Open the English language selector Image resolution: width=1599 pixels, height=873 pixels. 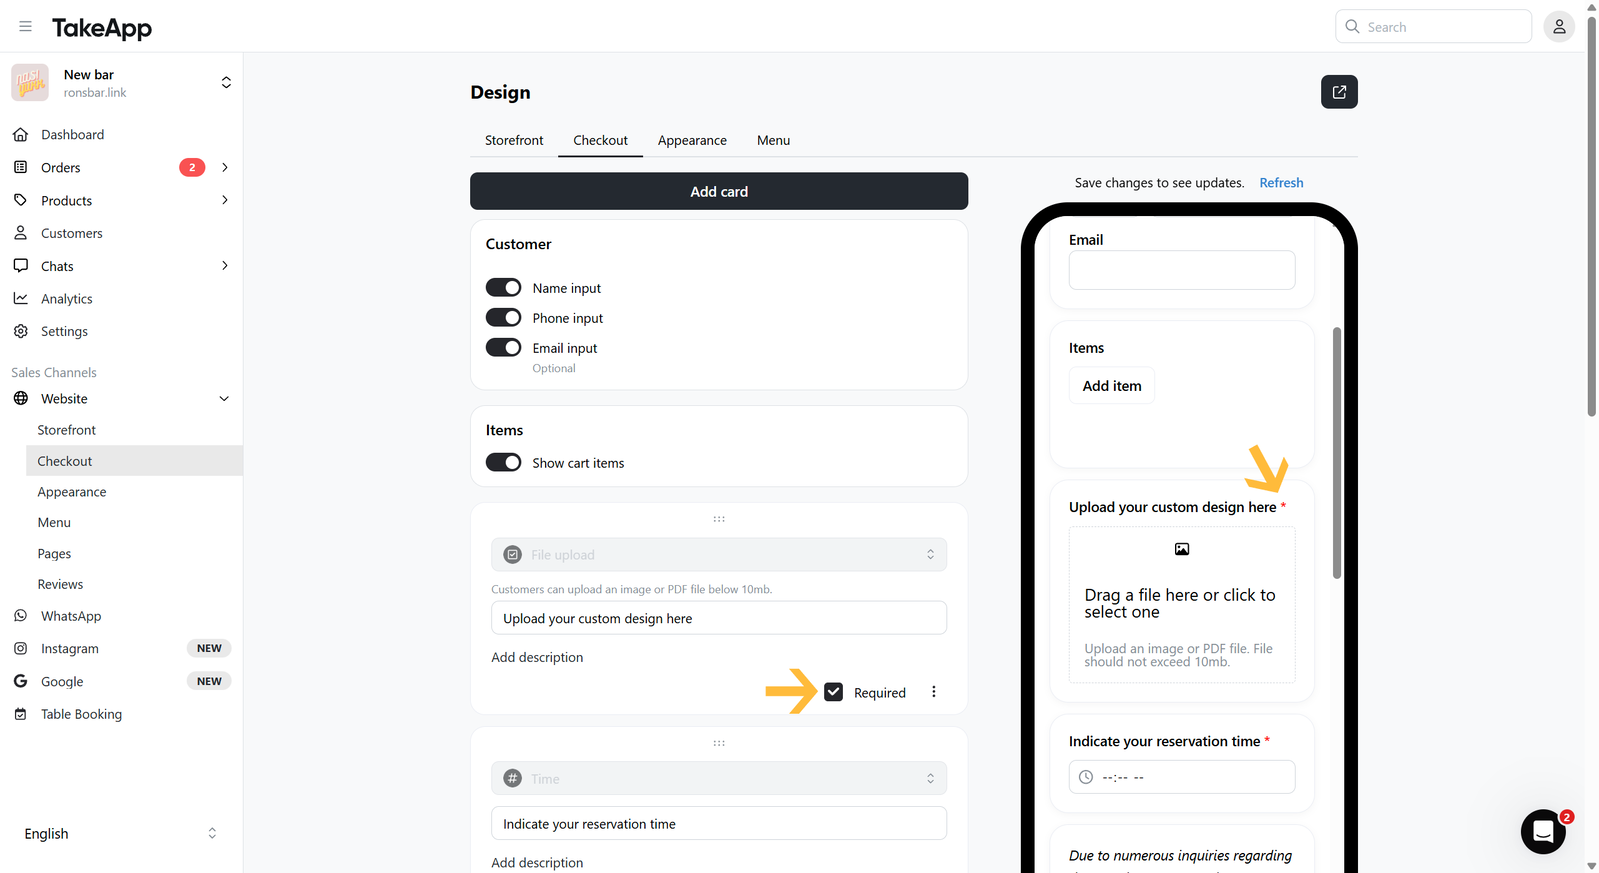click(x=121, y=834)
